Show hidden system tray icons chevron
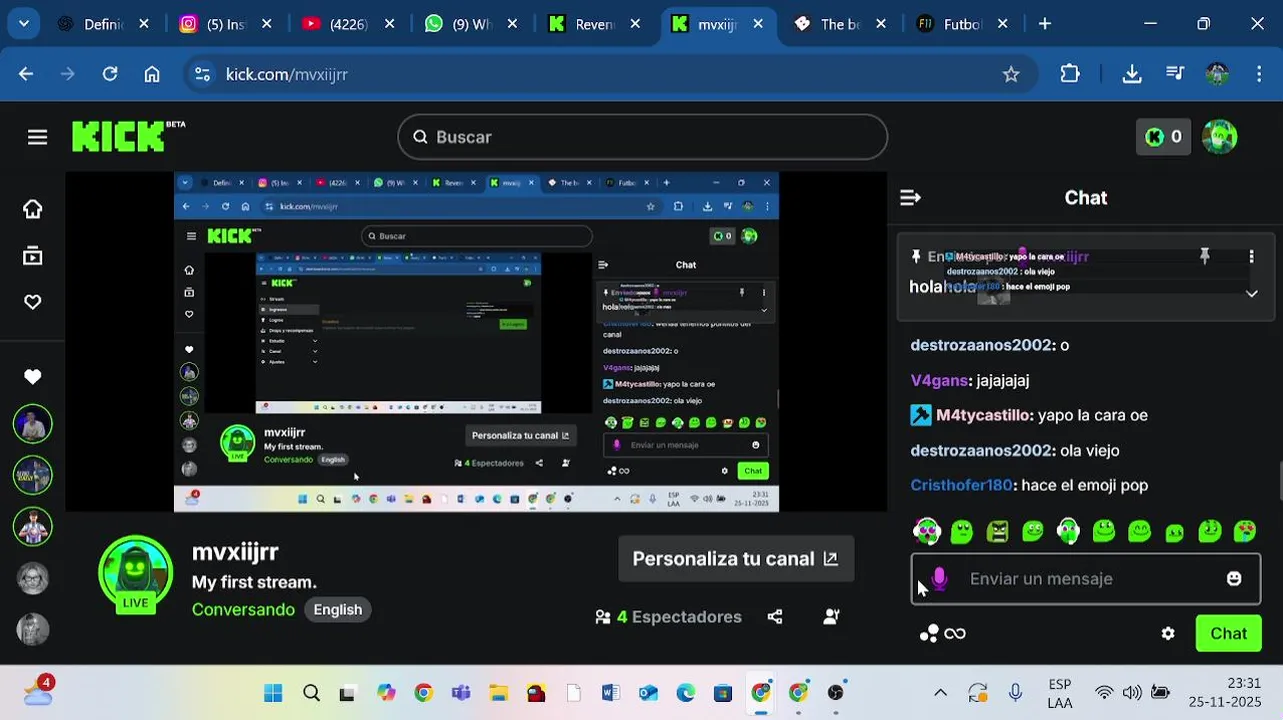Viewport: 1283px width, 720px height. coord(940,693)
